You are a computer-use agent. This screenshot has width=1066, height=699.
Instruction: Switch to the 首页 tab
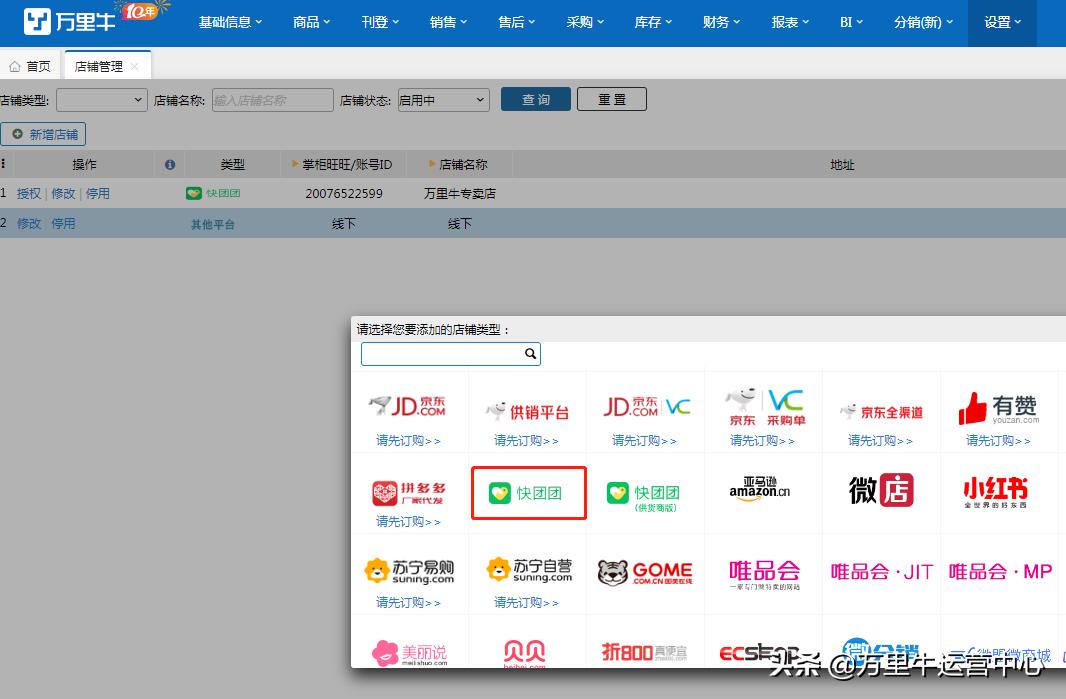tap(30, 65)
